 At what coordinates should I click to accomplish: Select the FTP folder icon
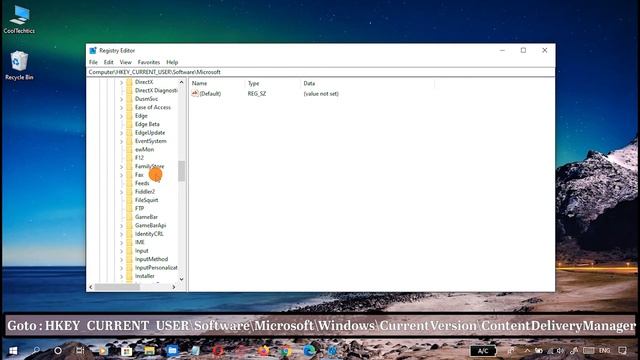(129, 209)
